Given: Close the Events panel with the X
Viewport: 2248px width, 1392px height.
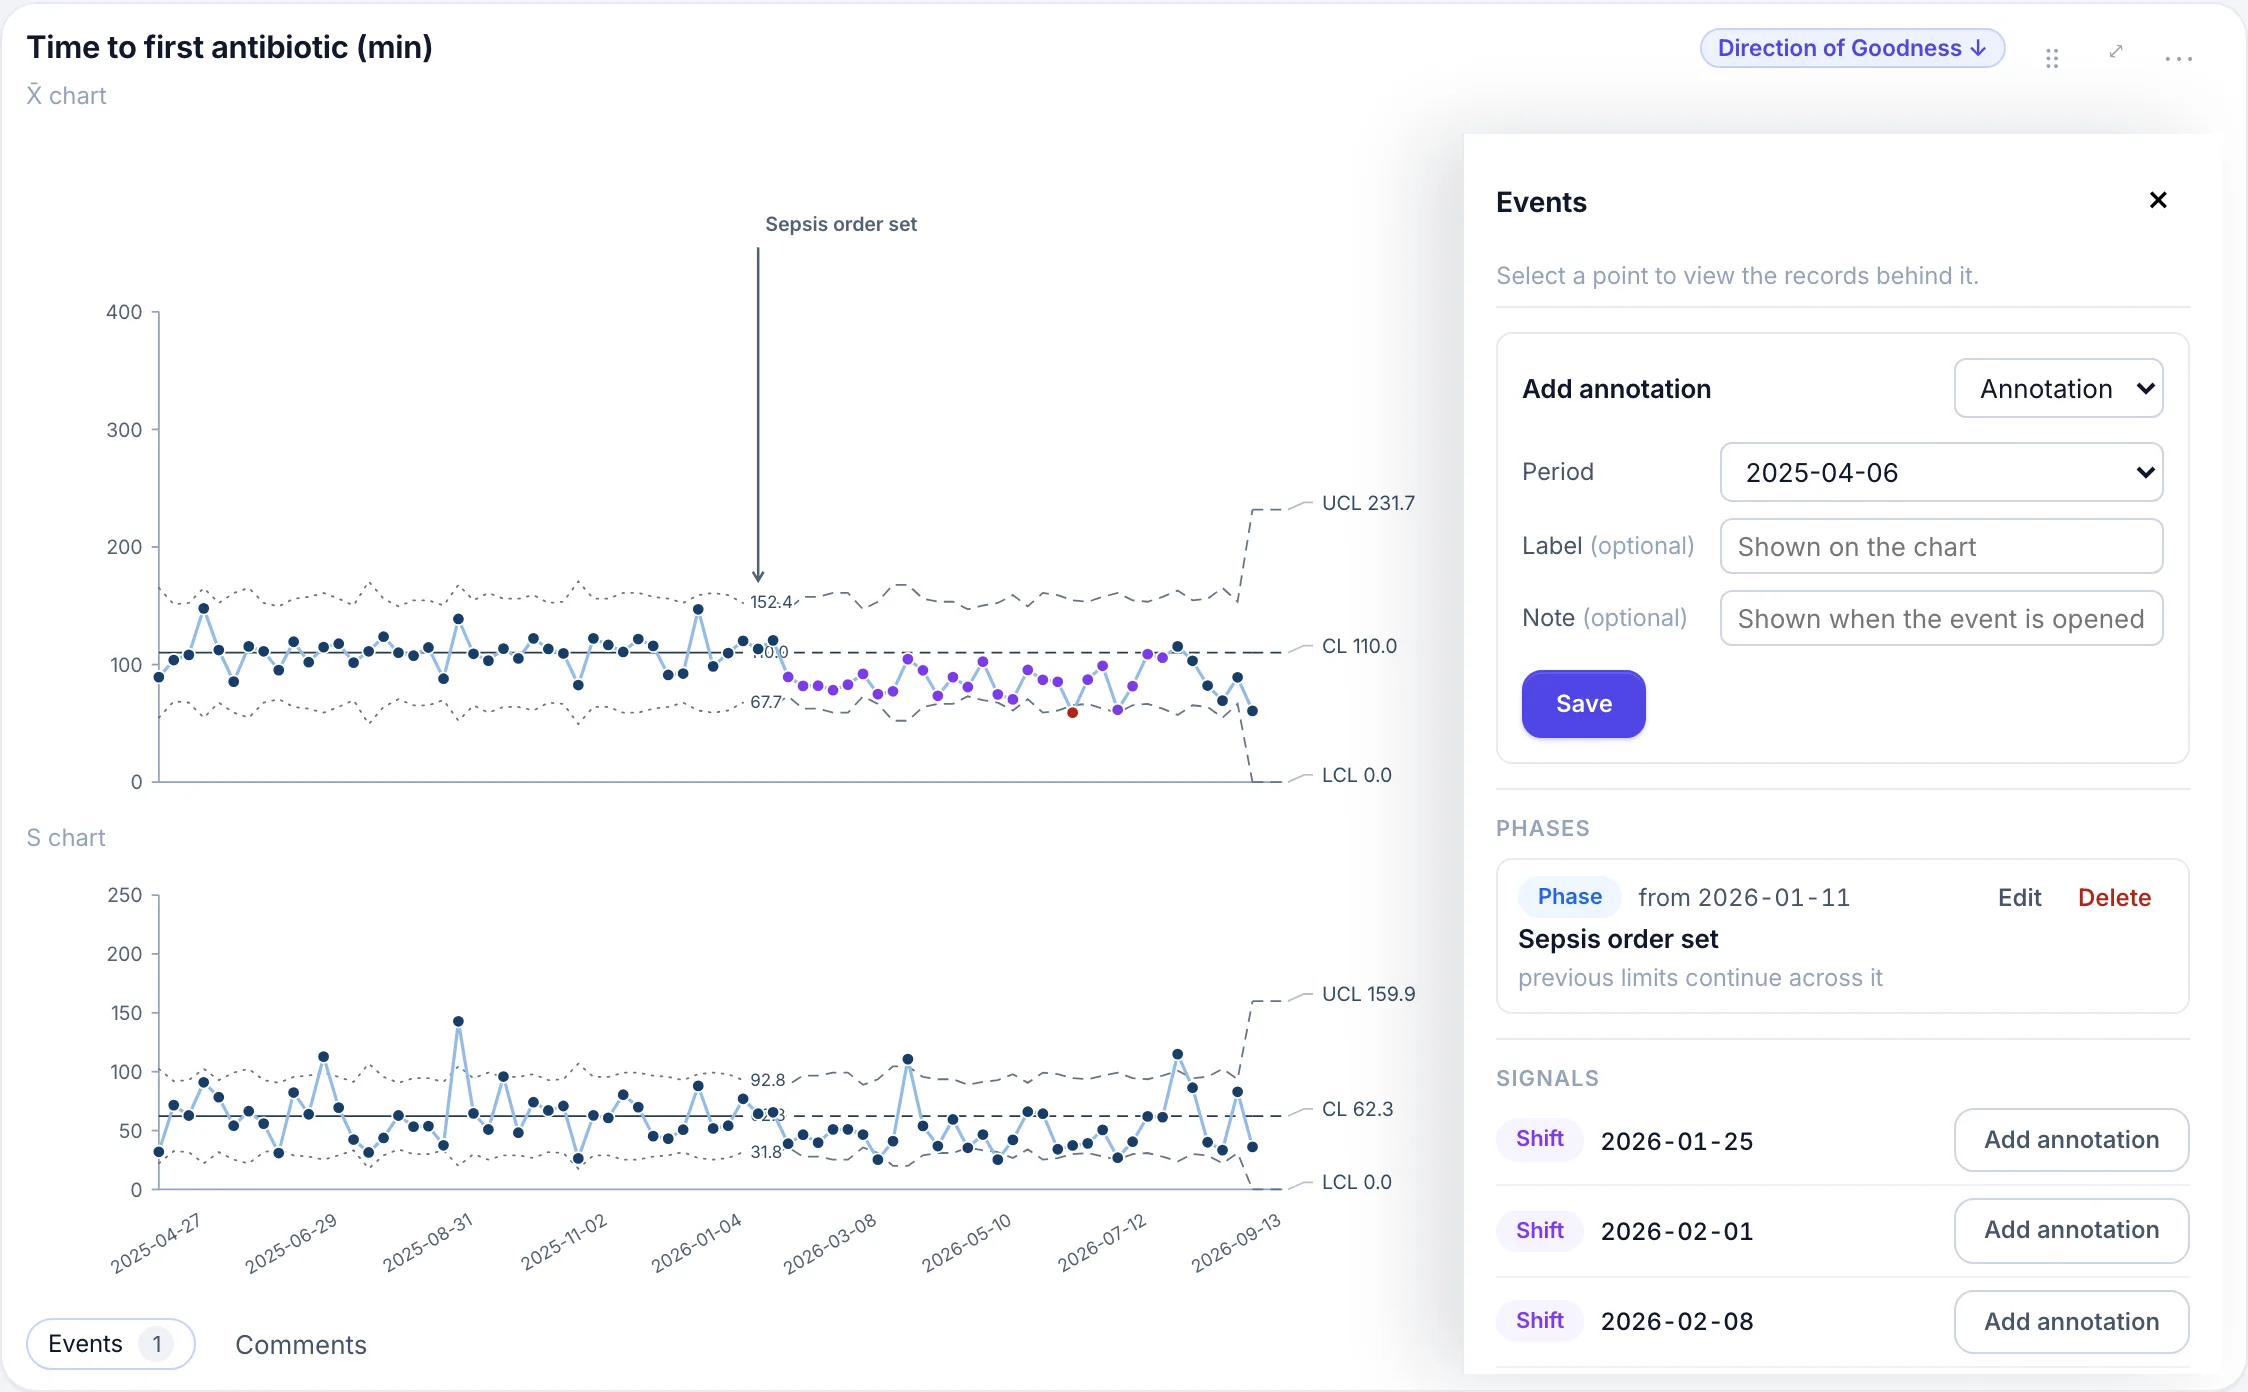Looking at the screenshot, I should coord(2158,200).
